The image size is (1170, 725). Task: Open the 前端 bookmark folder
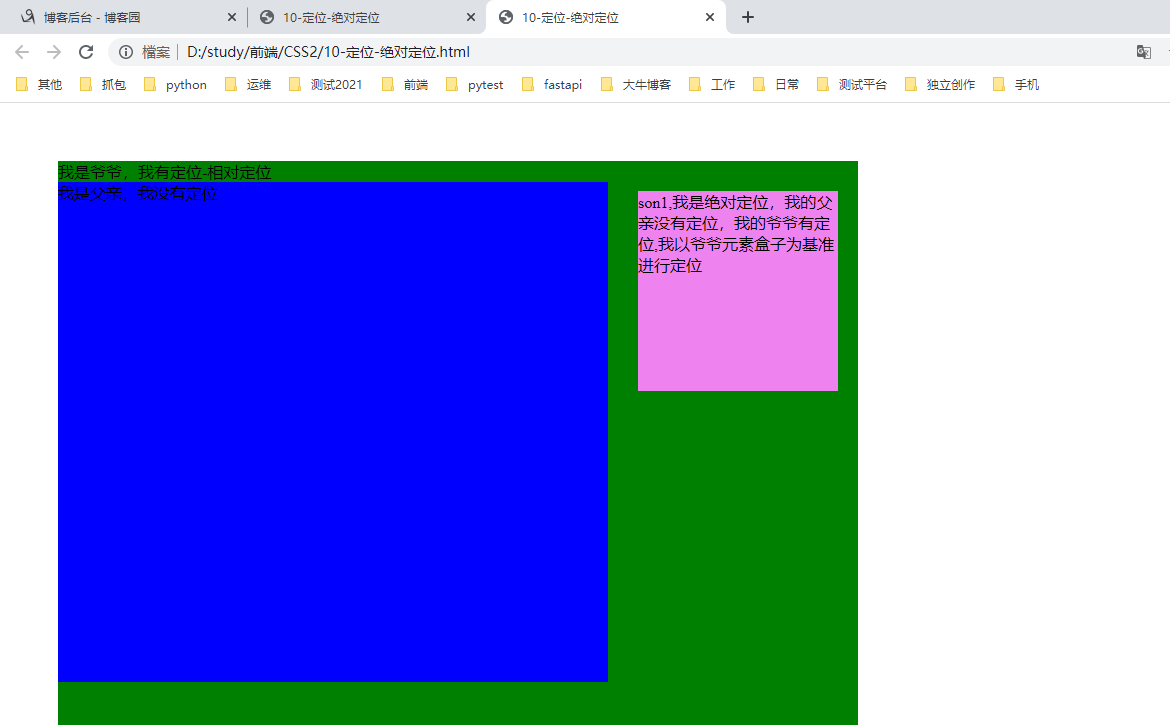[404, 84]
